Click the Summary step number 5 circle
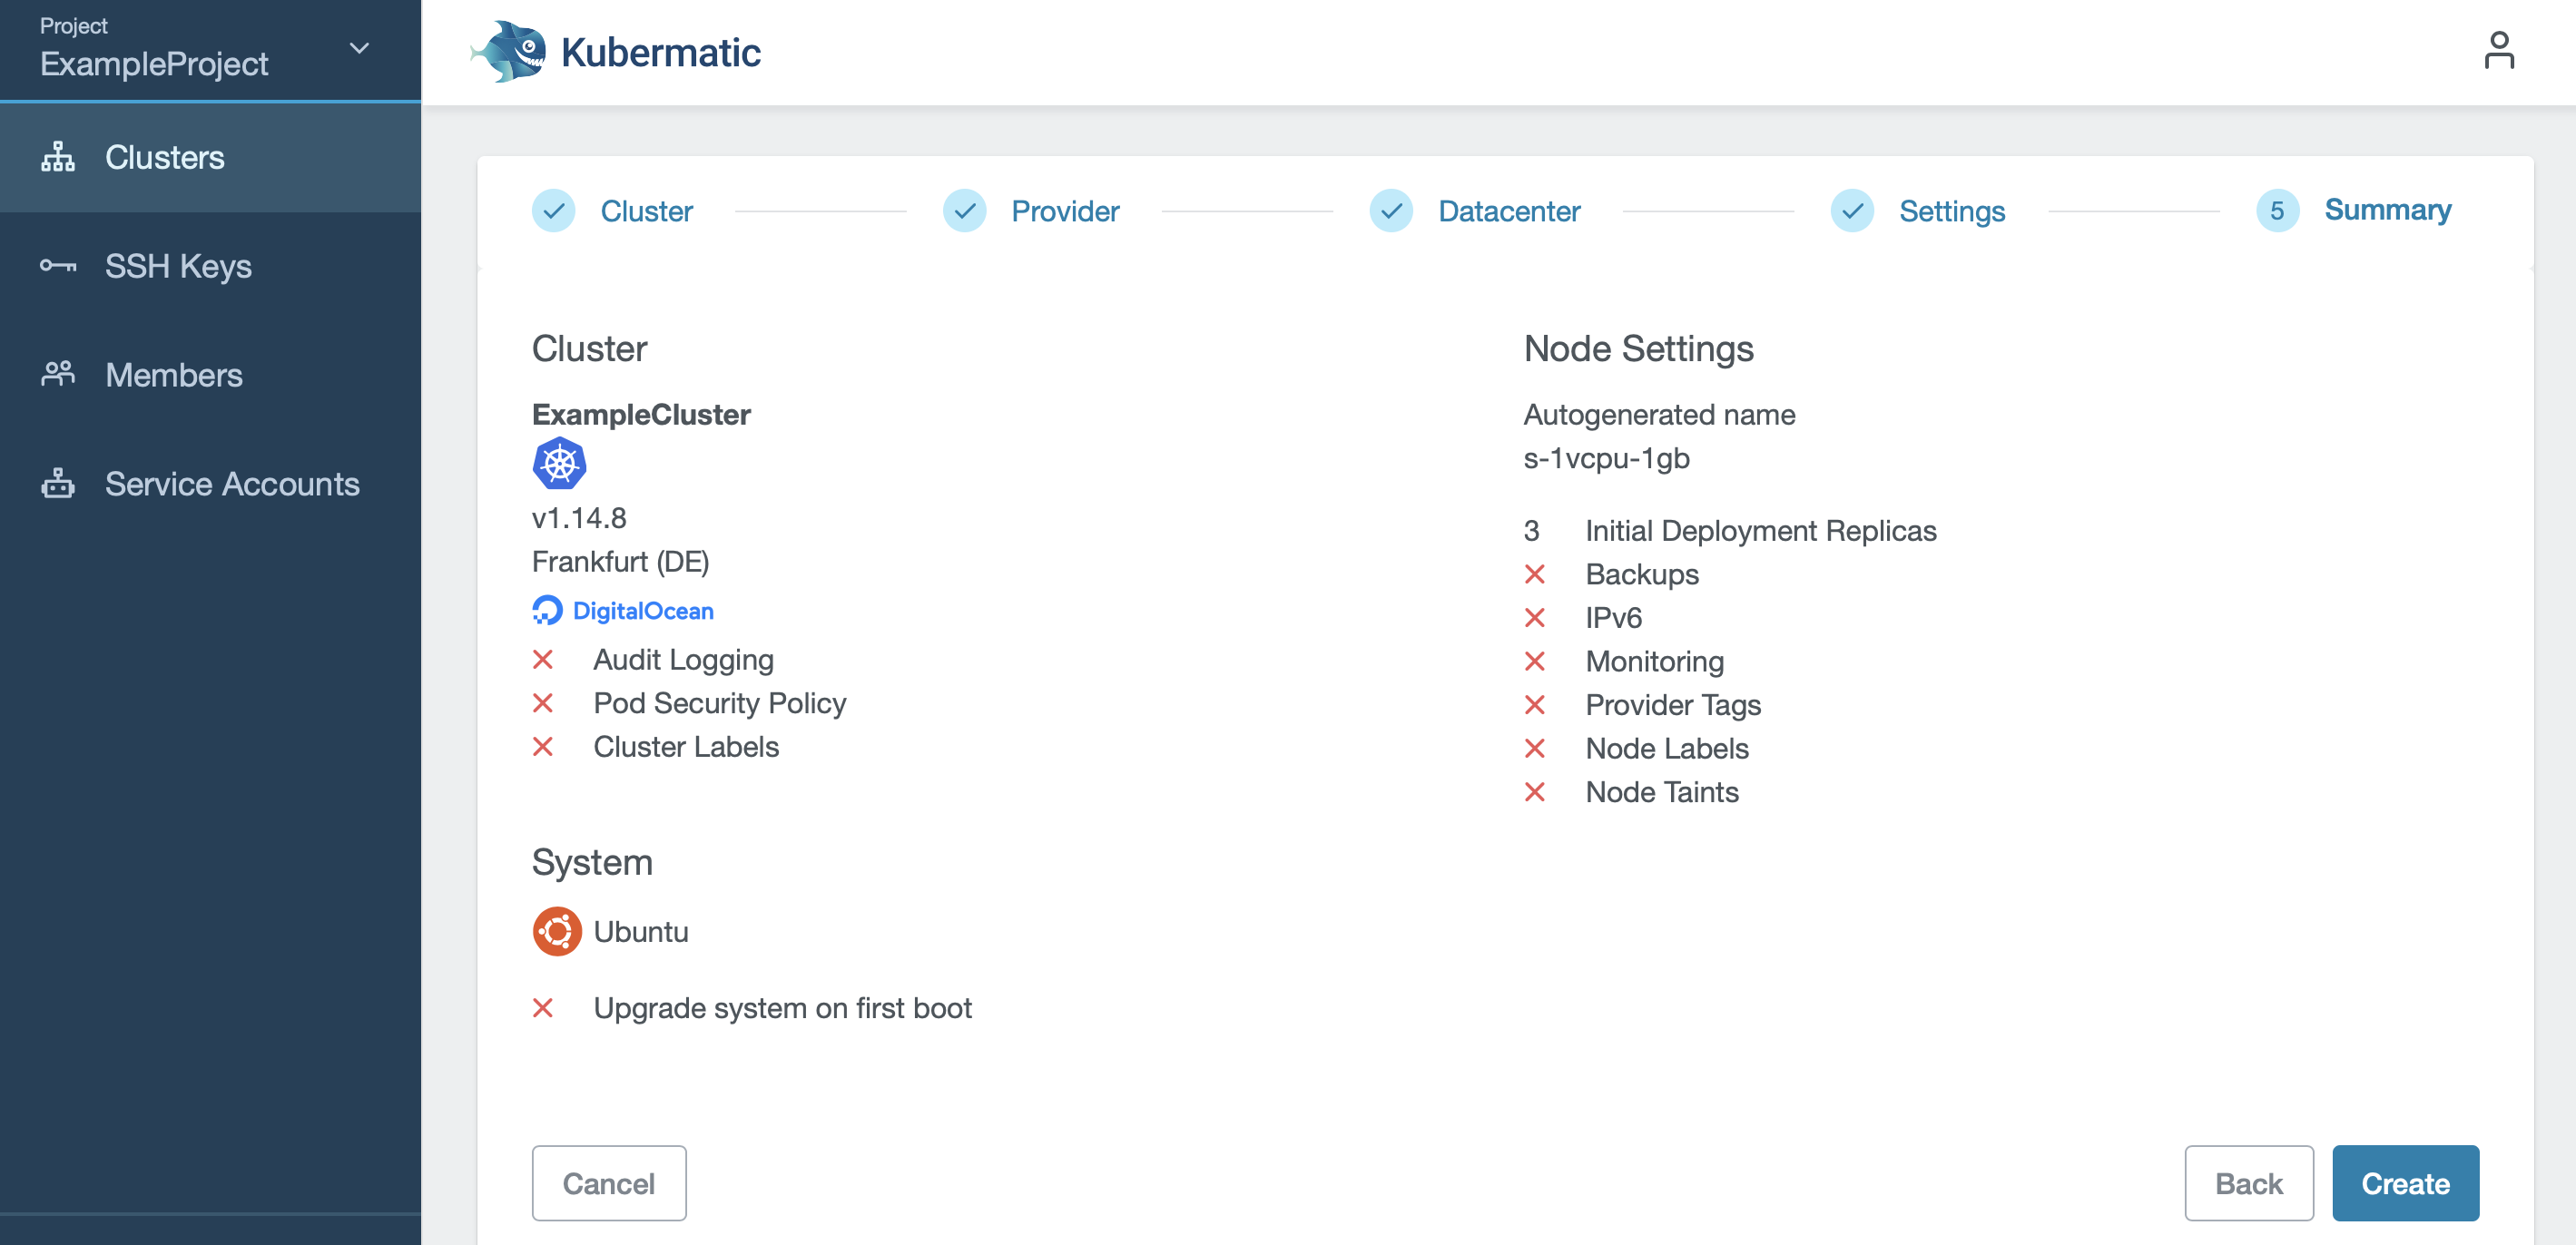2576x1245 pixels. coord(2277,211)
